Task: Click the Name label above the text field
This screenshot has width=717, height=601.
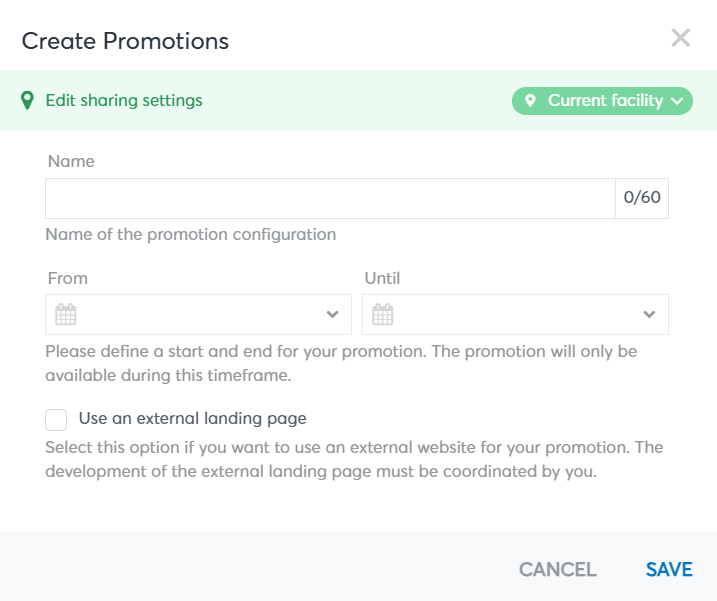Action: coord(71,161)
